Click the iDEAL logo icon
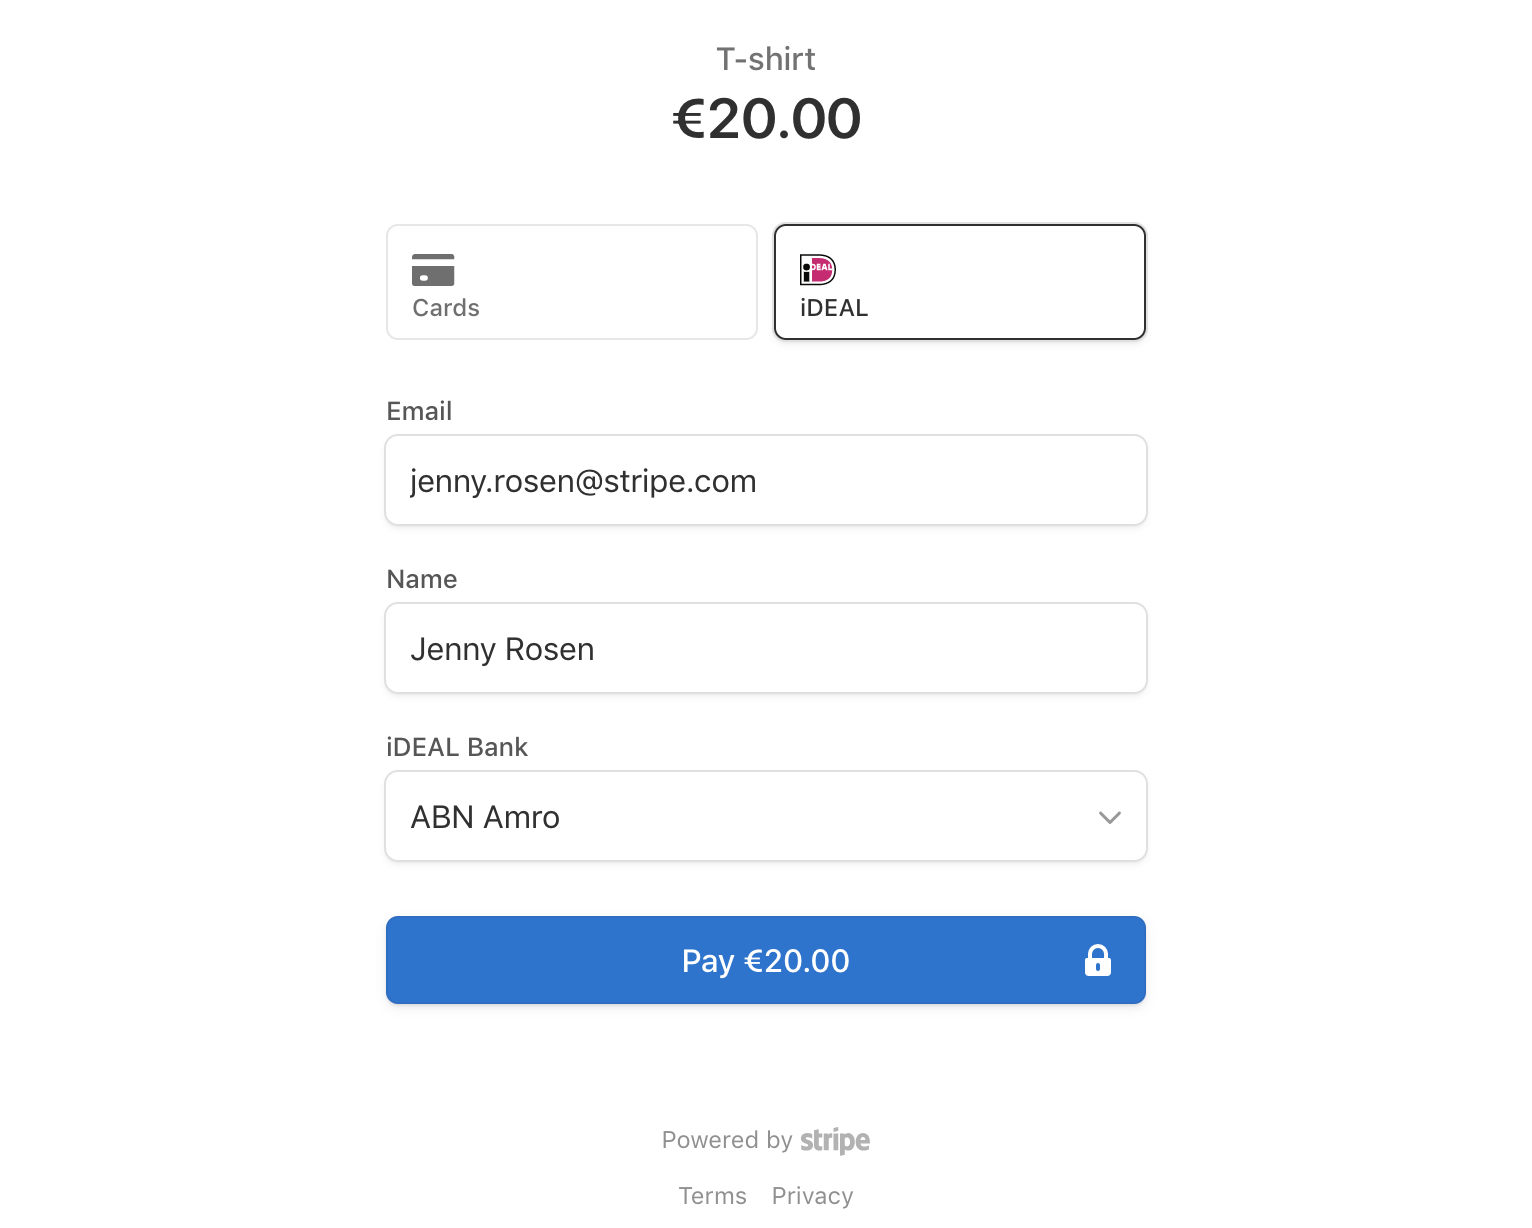The height and width of the screenshot is (1228, 1532). (816, 269)
